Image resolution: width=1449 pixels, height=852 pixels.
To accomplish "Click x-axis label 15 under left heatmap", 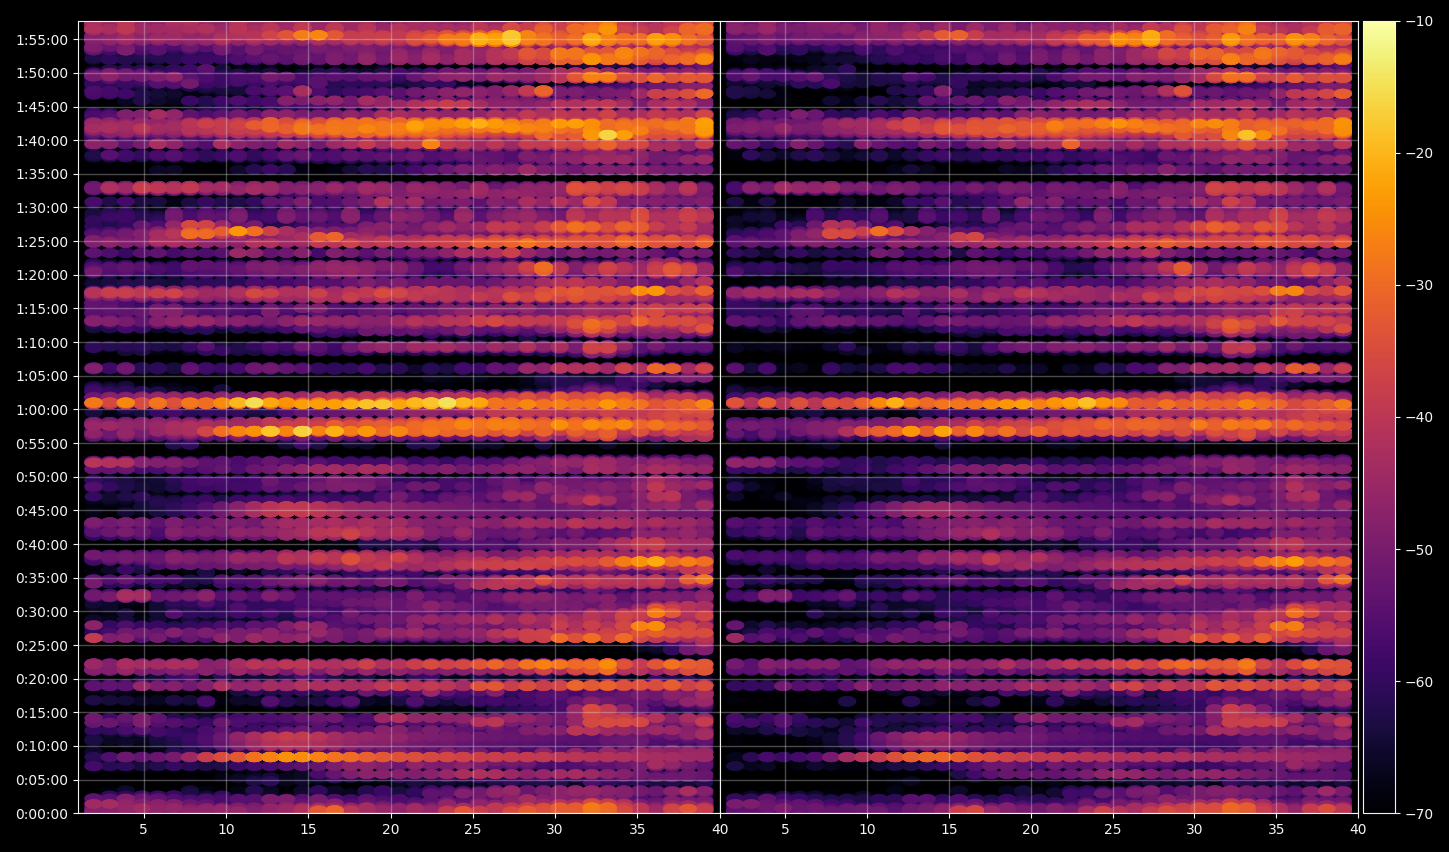I will coord(308,829).
